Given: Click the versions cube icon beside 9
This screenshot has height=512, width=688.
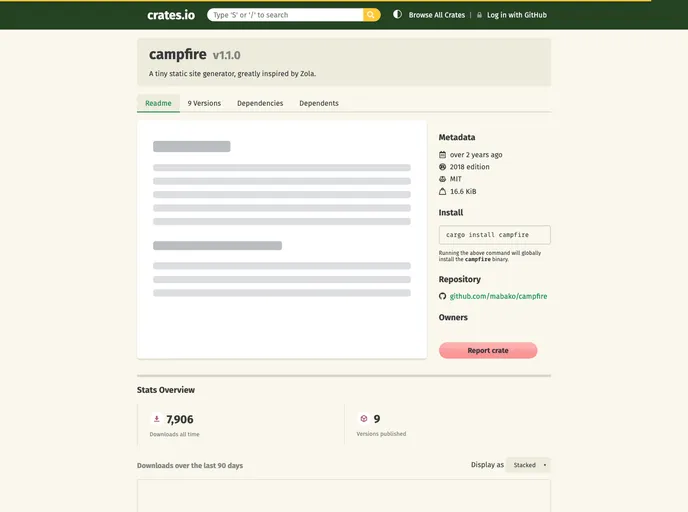Looking at the screenshot, I should point(364,419).
